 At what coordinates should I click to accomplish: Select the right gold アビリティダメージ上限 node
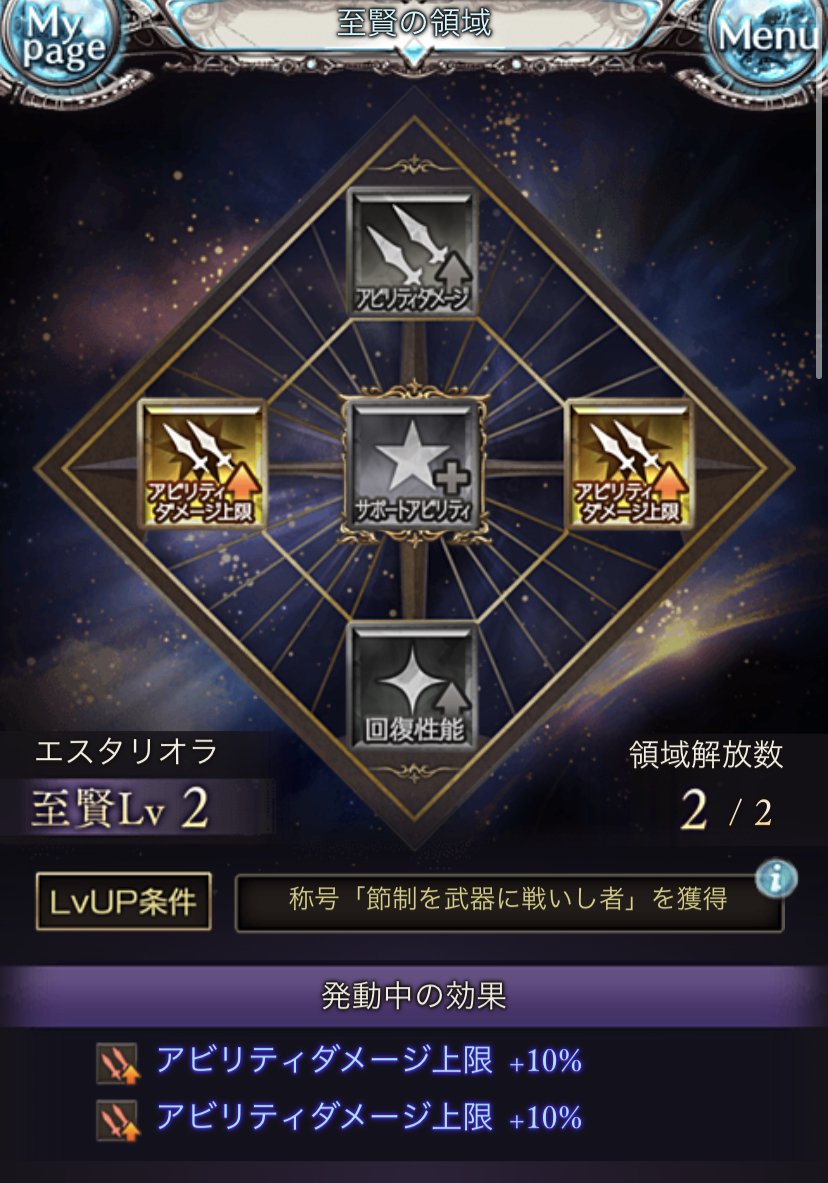pos(629,464)
